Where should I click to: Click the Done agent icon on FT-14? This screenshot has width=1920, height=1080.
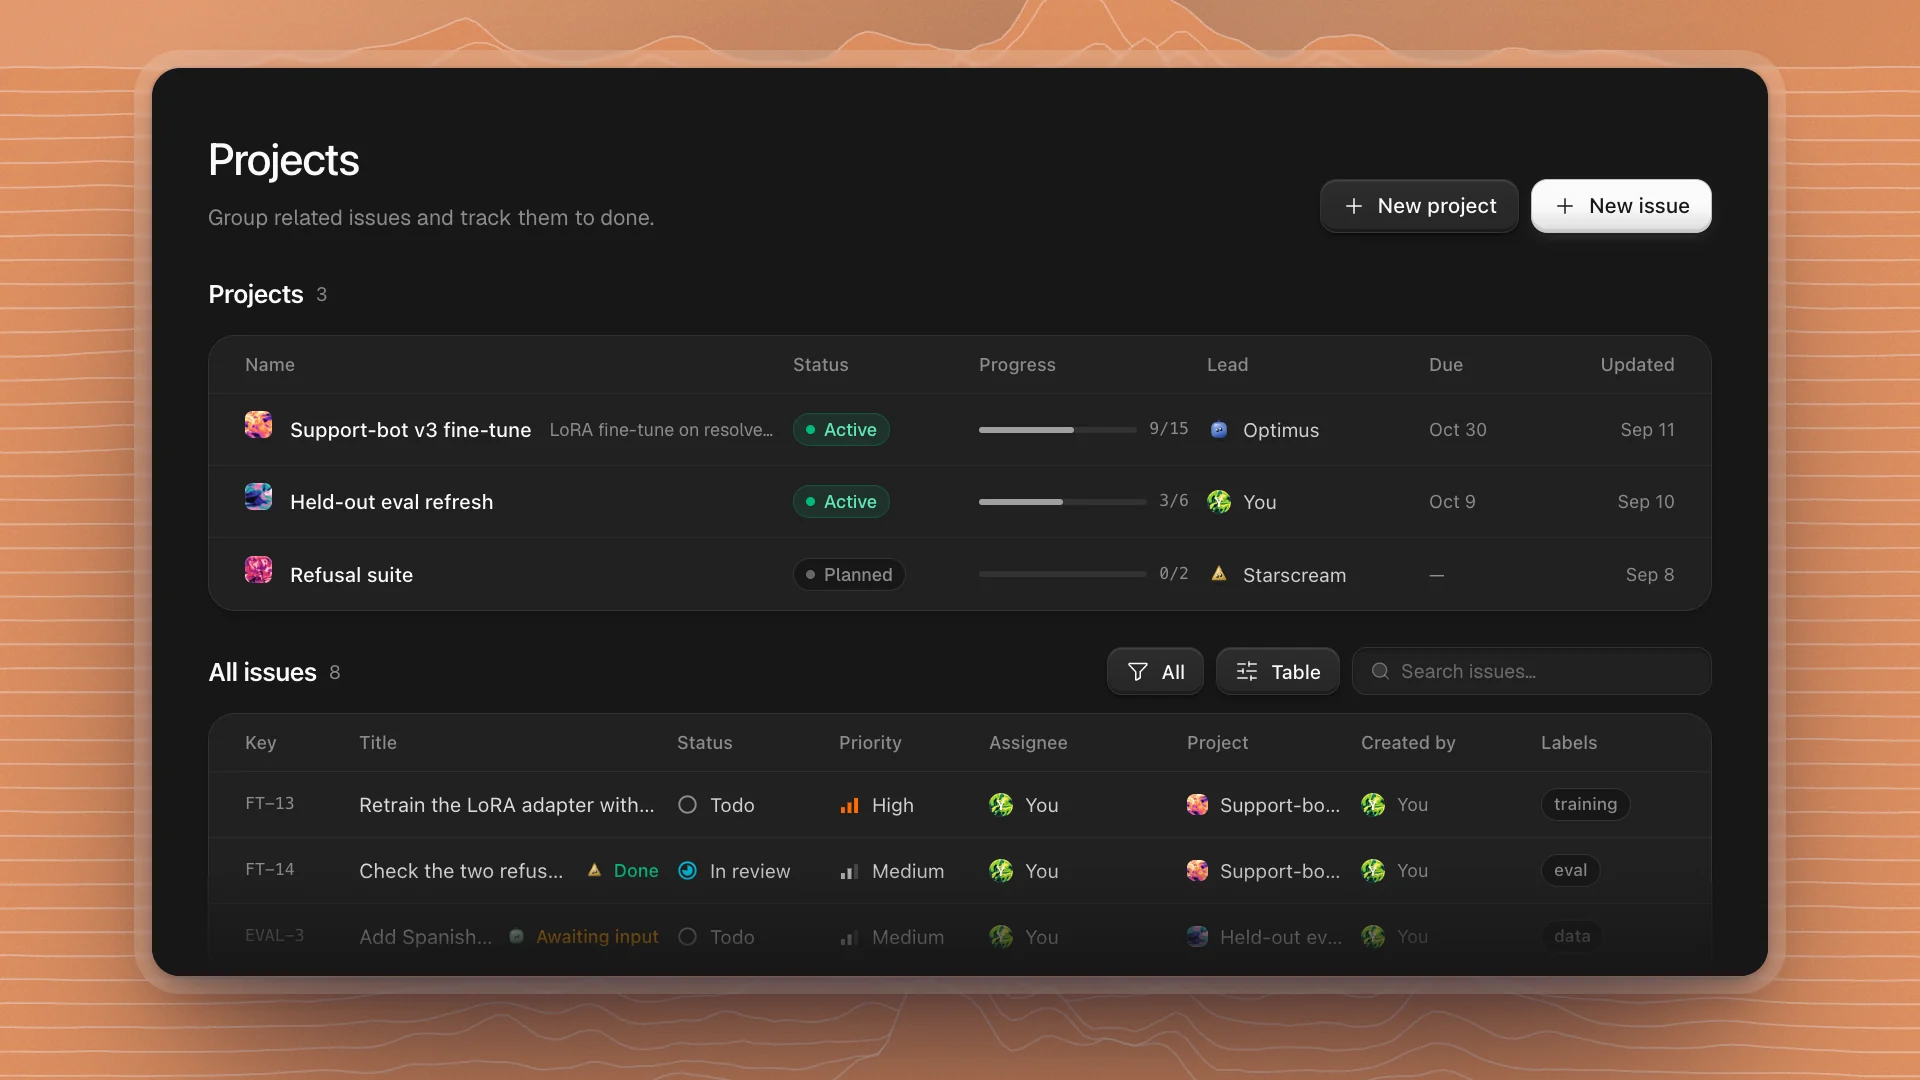[x=594, y=871]
